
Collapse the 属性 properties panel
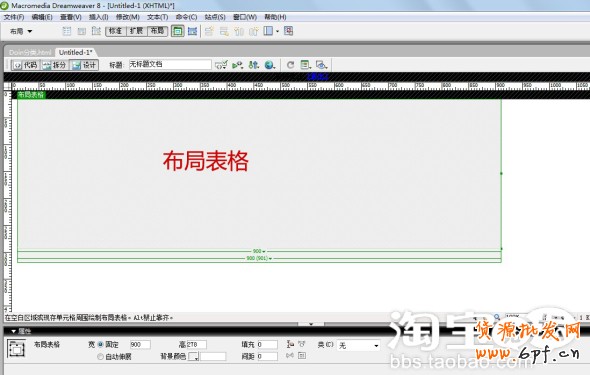pyautogui.click(x=14, y=331)
